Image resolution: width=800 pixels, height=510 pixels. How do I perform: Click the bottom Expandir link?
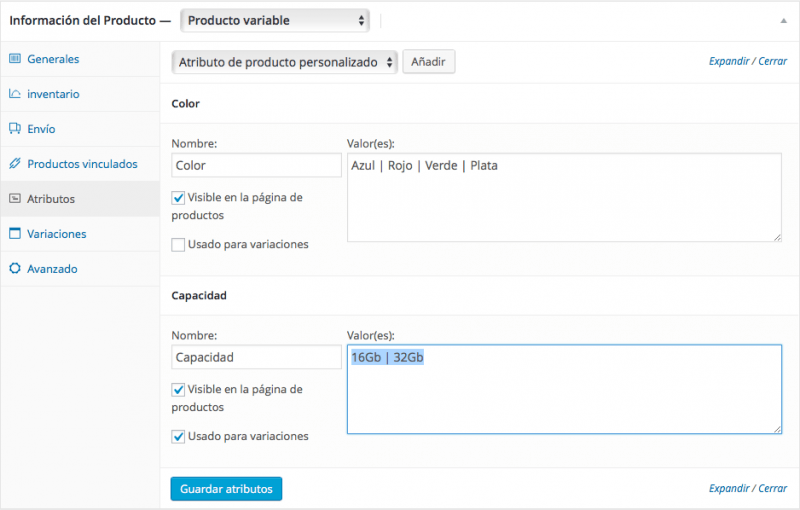click(x=729, y=489)
